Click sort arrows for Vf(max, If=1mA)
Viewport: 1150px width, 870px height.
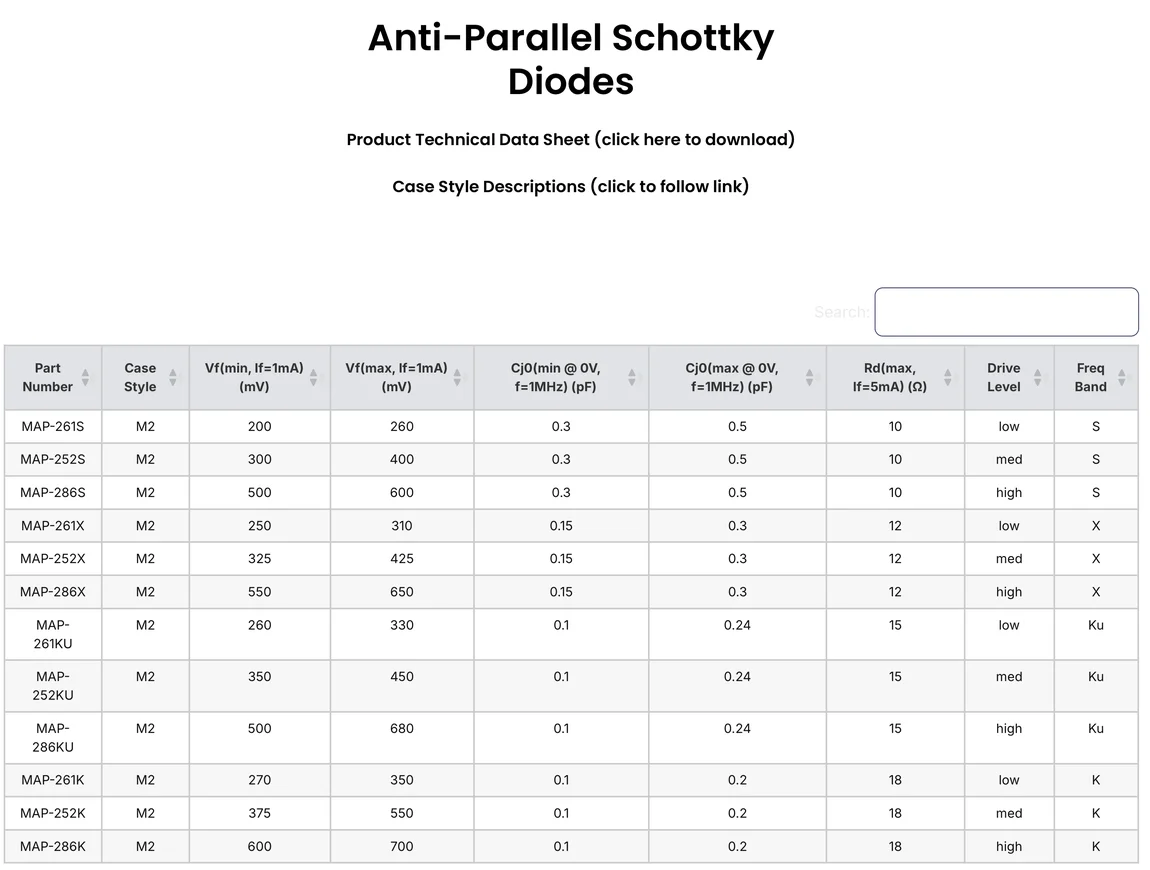click(457, 377)
